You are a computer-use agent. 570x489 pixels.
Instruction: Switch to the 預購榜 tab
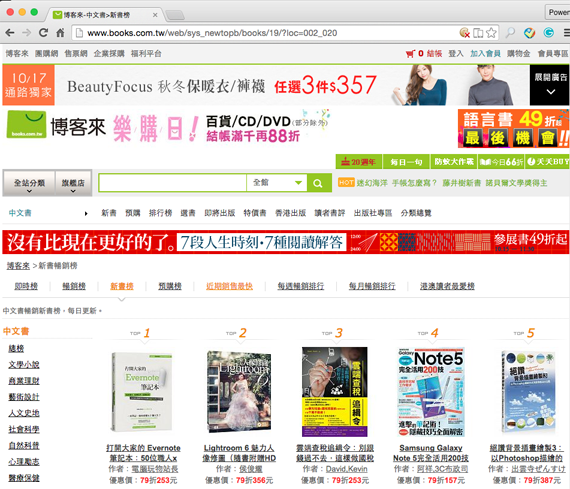click(x=170, y=286)
